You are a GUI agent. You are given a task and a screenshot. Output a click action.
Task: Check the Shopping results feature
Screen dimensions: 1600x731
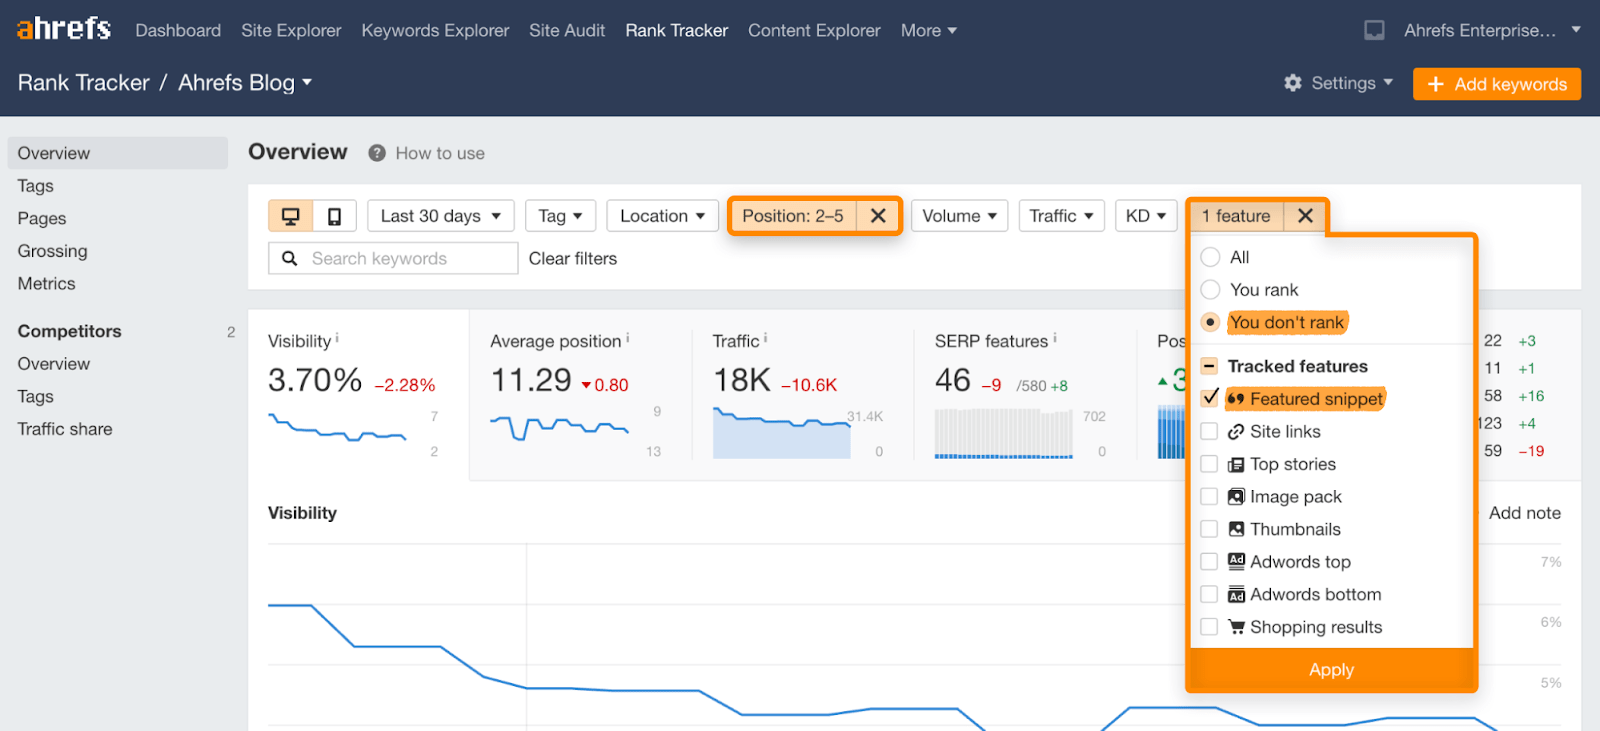(x=1210, y=627)
